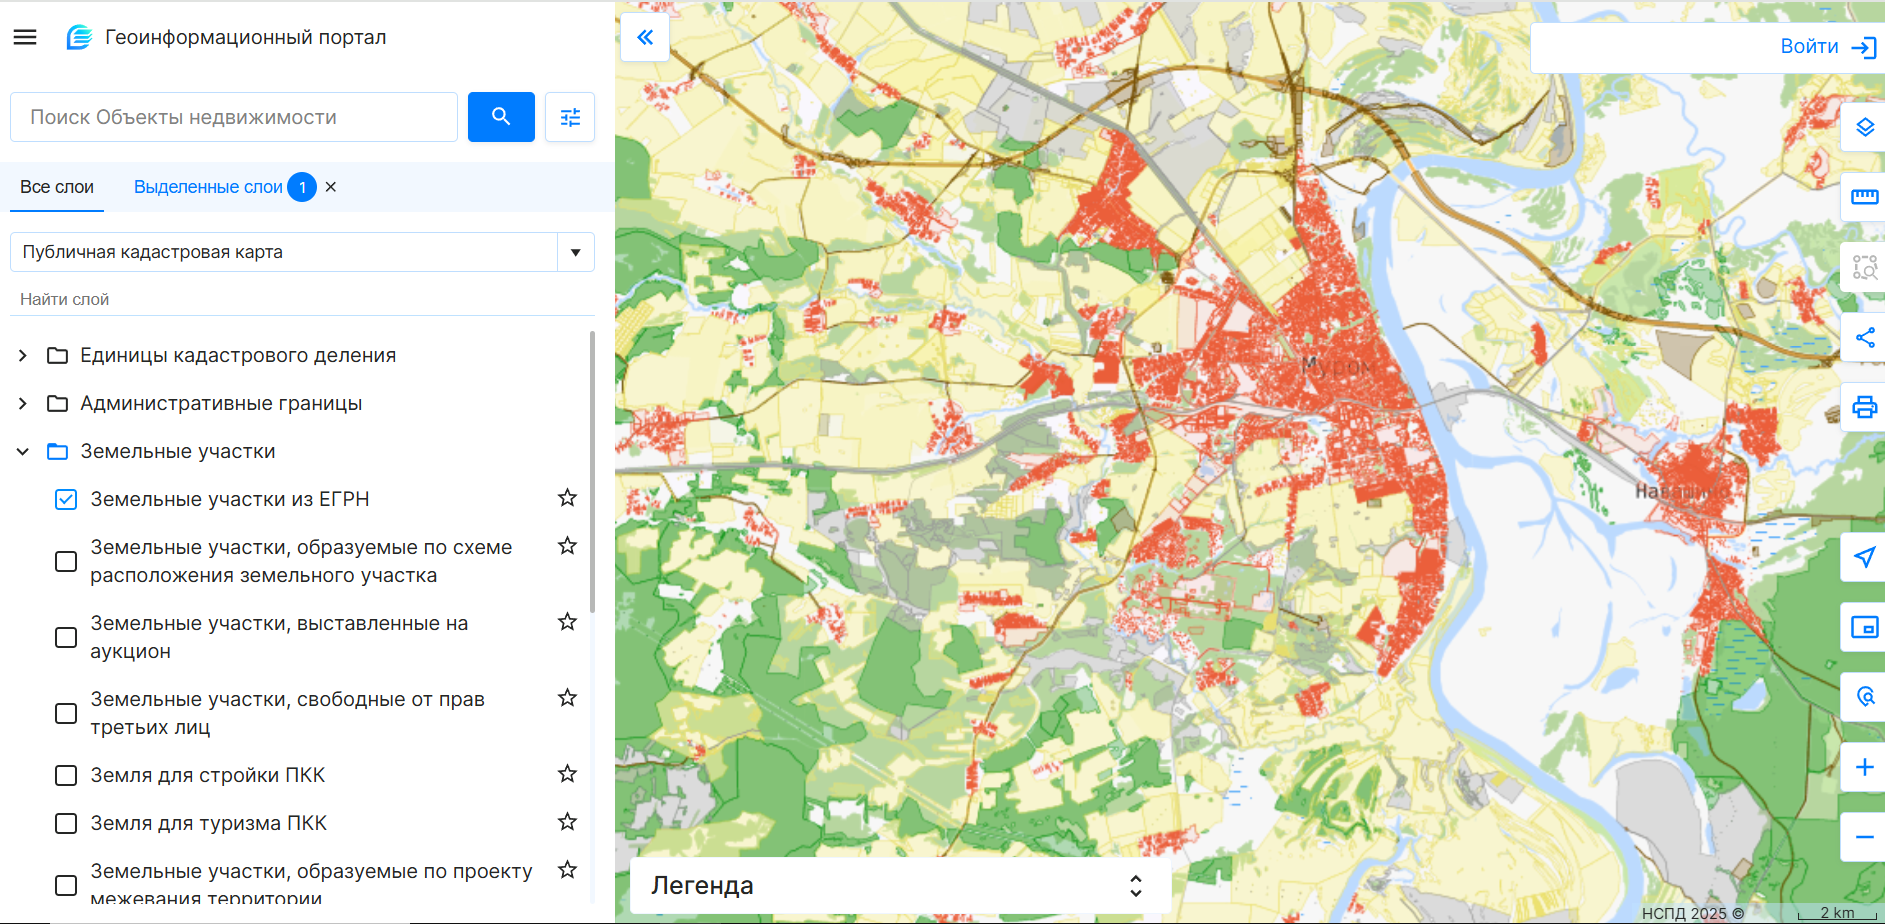Open search filter settings icon
Image resolution: width=1885 pixels, height=924 pixels.
pos(570,117)
